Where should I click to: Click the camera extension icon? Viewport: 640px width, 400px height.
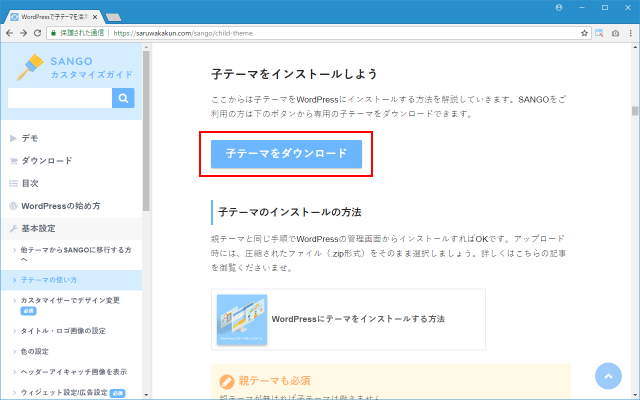(615, 33)
